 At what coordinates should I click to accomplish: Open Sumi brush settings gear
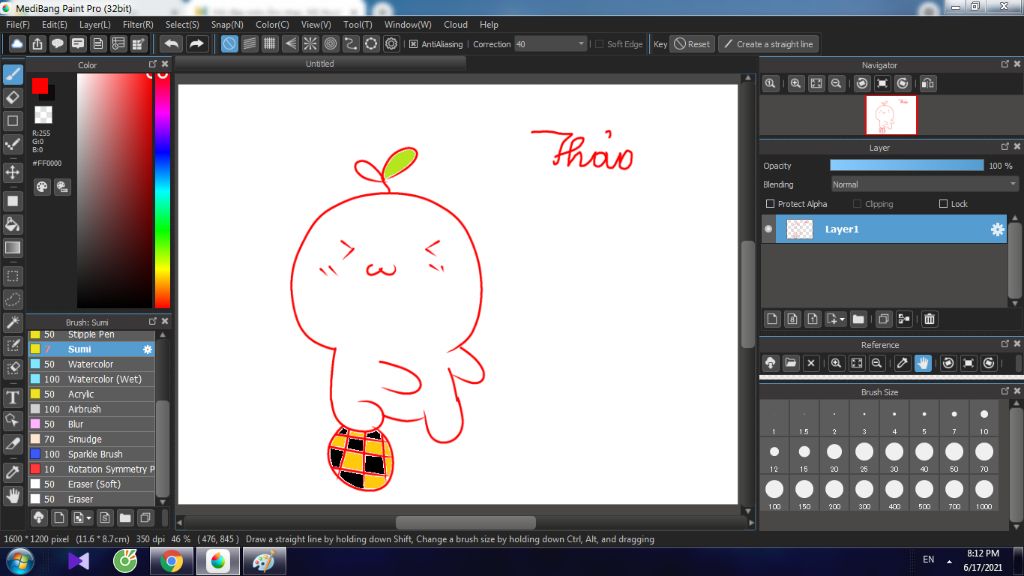pos(148,349)
